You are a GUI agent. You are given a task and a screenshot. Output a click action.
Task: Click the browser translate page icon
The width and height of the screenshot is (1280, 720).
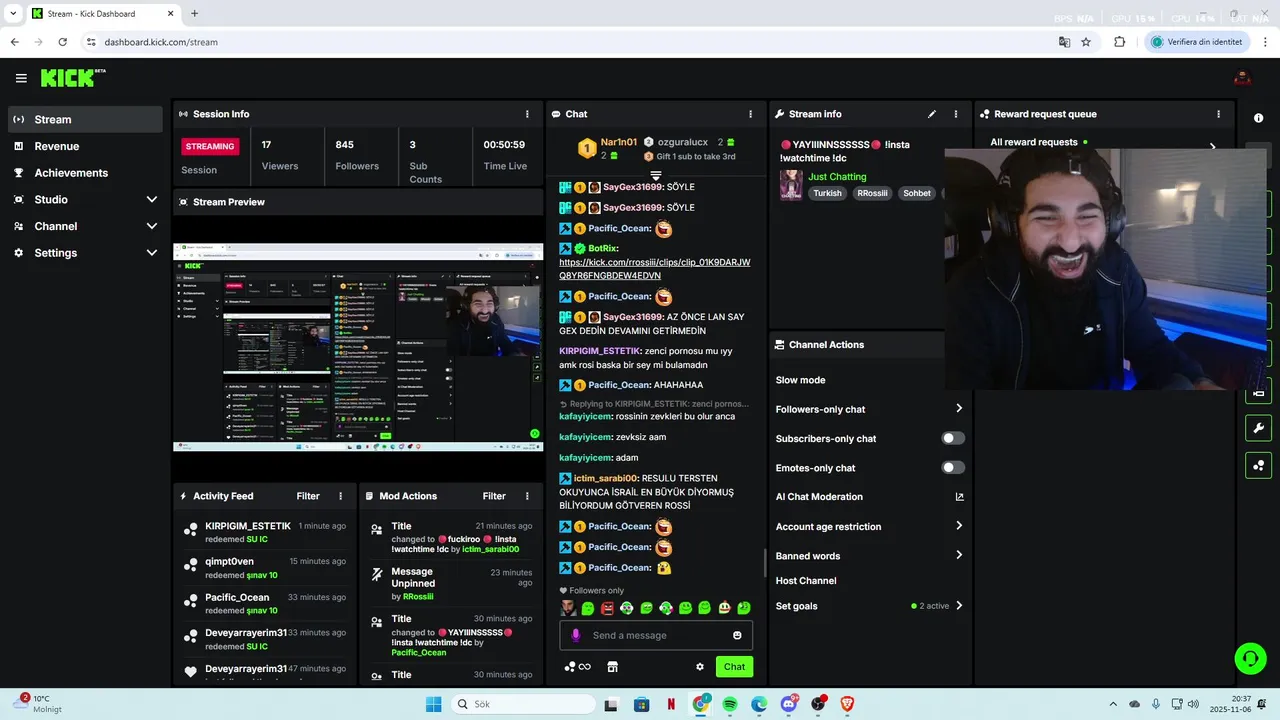[1065, 42]
